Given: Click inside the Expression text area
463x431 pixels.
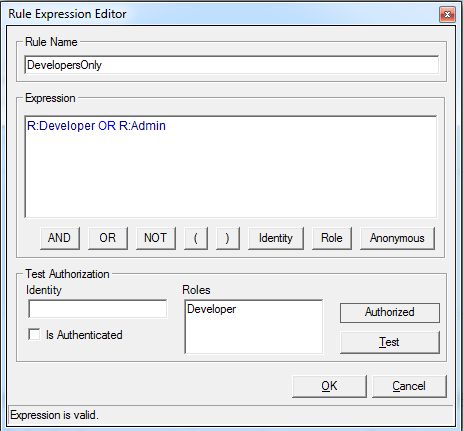Looking at the screenshot, I should click(231, 167).
